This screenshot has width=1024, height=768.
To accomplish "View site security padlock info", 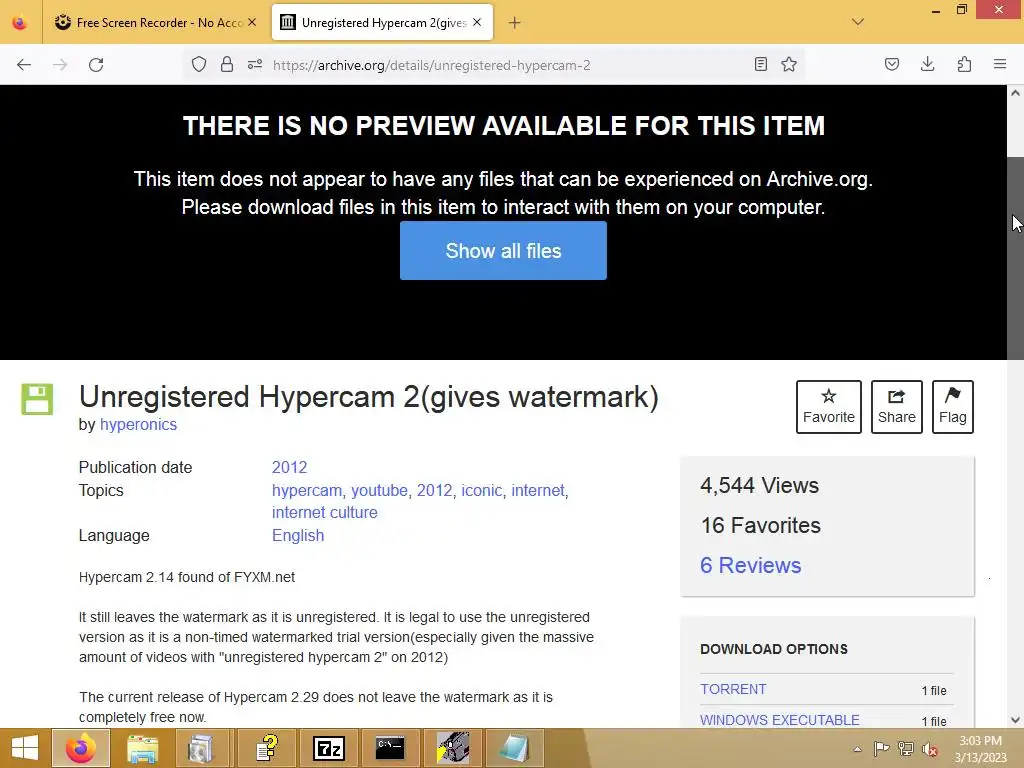I will [227, 65].
